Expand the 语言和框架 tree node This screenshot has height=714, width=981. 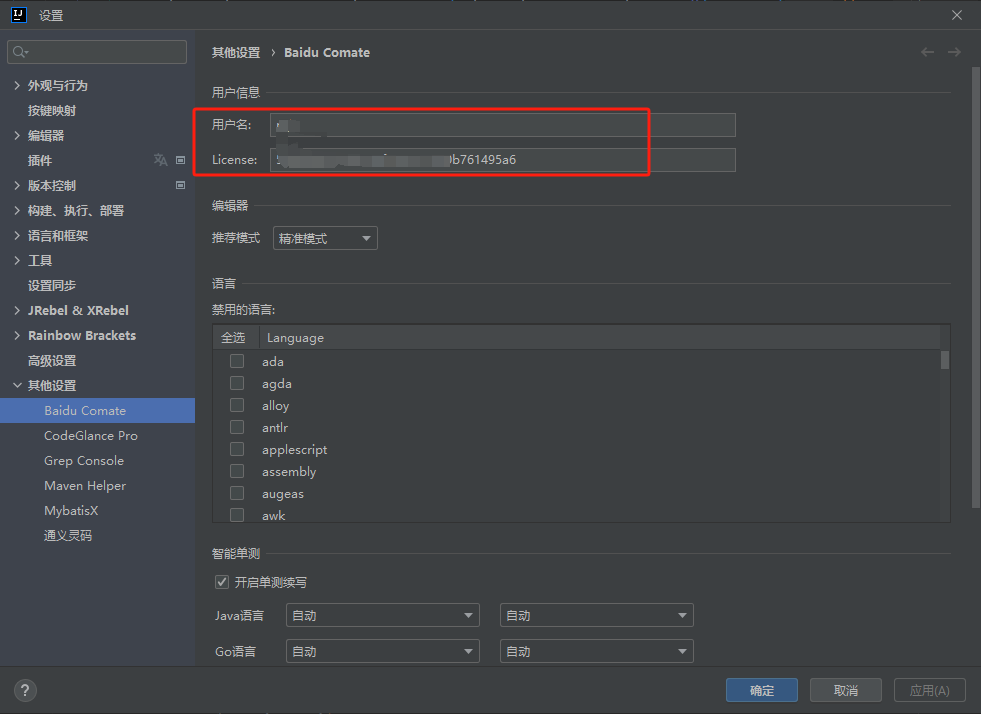(x=17, y=235)
